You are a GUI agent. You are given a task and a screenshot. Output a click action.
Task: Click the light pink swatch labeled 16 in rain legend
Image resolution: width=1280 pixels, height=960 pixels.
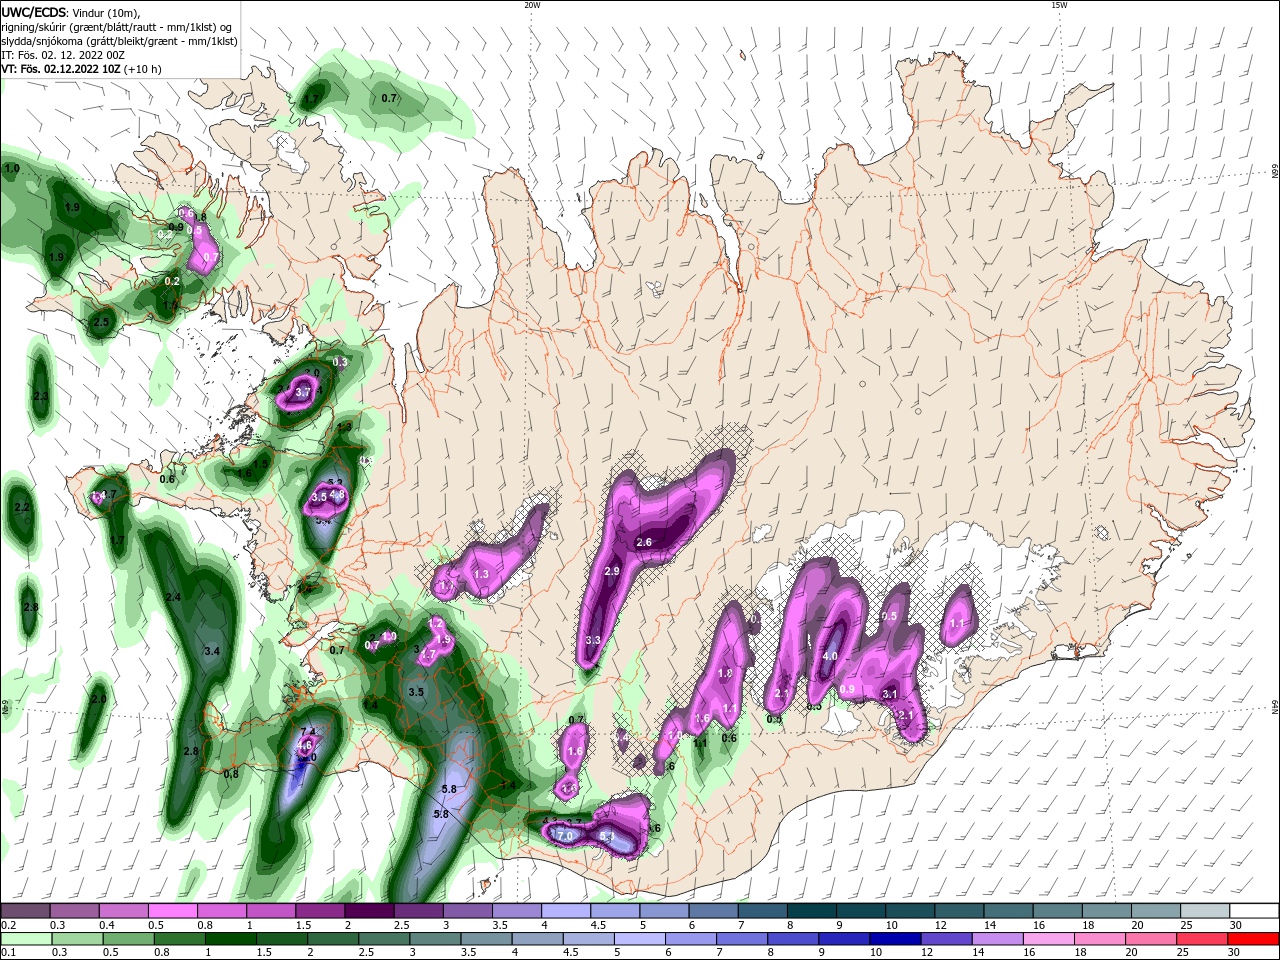point(1048,939)
